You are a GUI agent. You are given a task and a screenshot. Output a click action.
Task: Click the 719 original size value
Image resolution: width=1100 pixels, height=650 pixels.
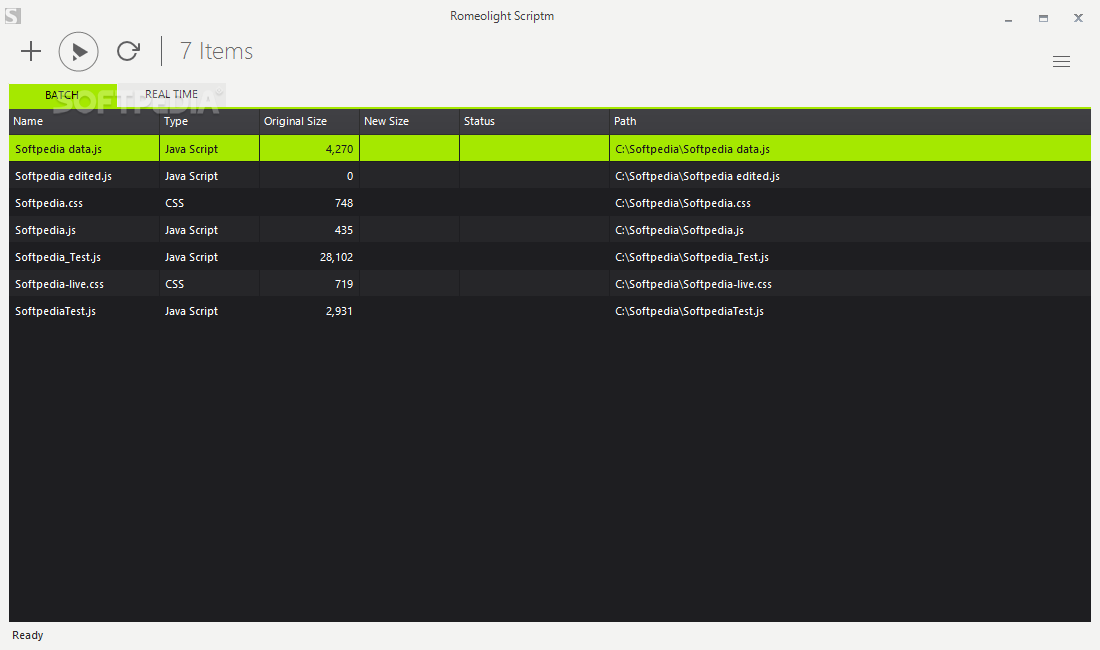click(x=344, y=284)
